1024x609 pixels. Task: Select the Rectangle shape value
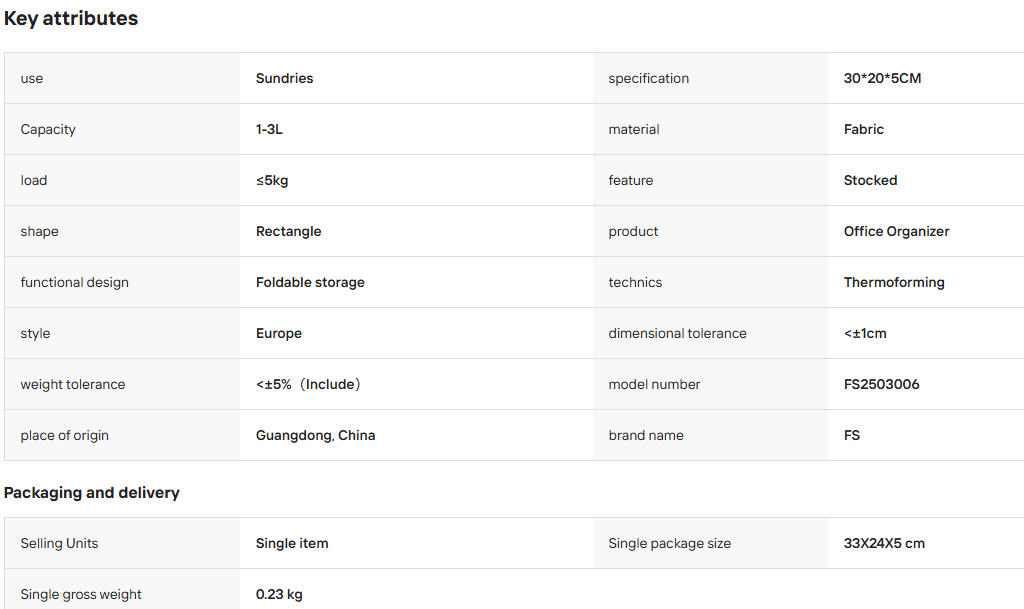pos(288,232)
